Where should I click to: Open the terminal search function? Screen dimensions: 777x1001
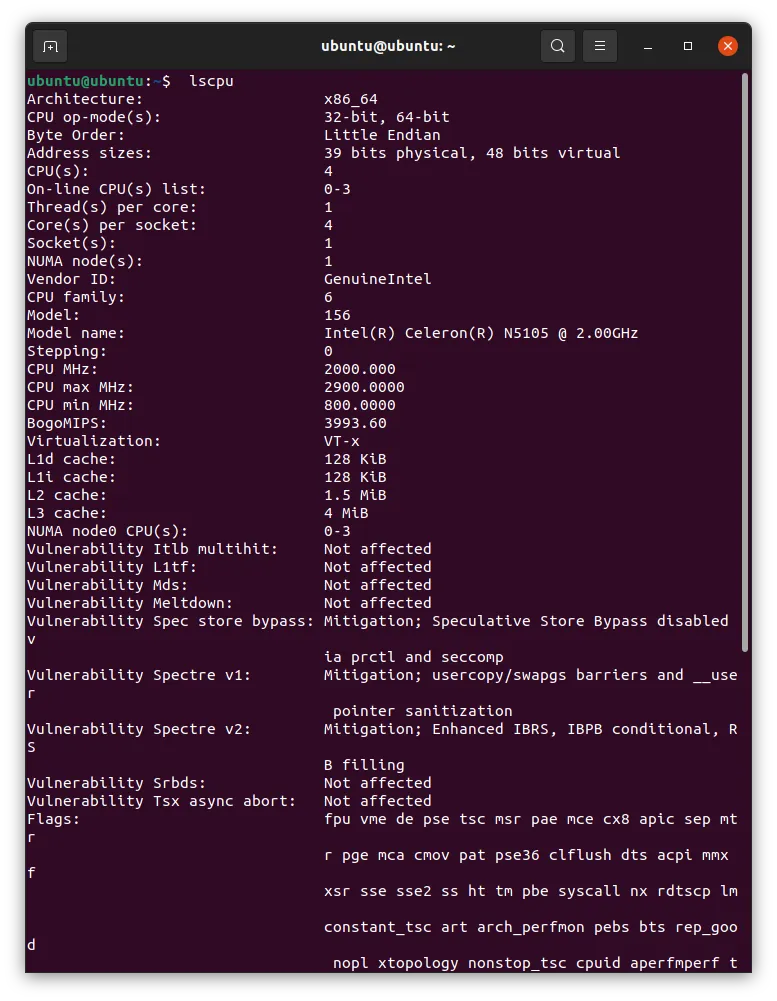click(558, 46)
